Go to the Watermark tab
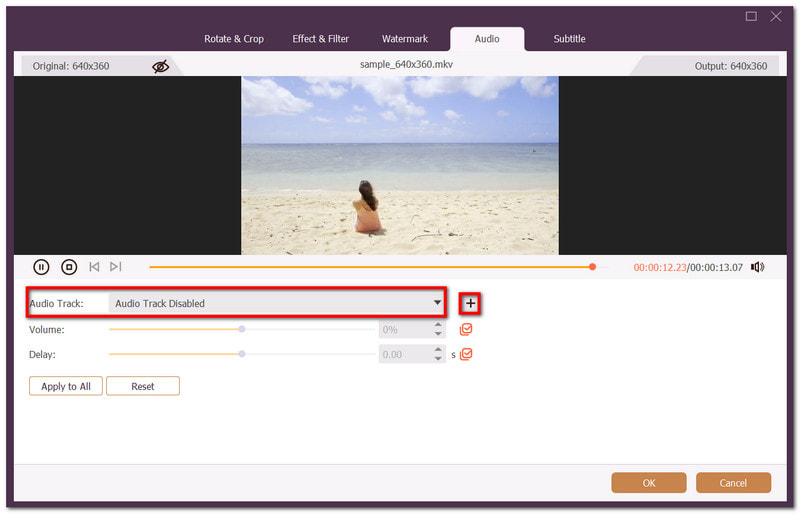800x514 pixels. (405, 39)
